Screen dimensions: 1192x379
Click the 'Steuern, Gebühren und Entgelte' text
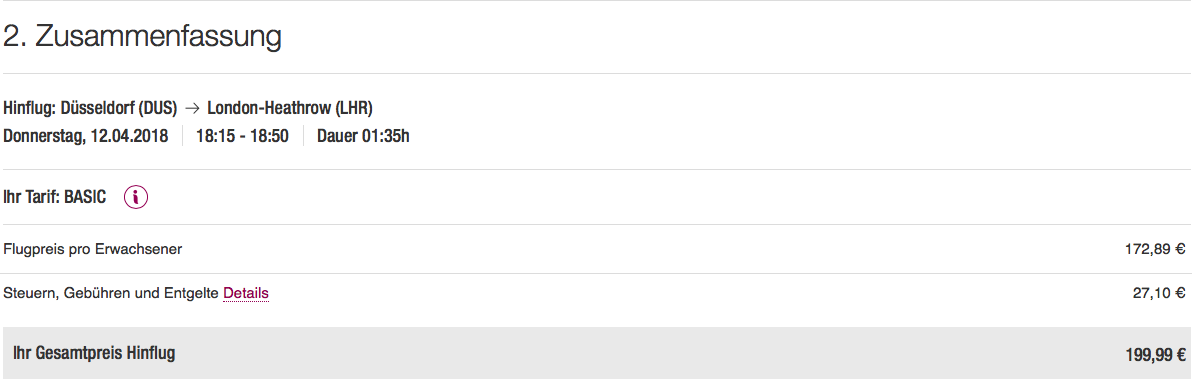[111, 293]
